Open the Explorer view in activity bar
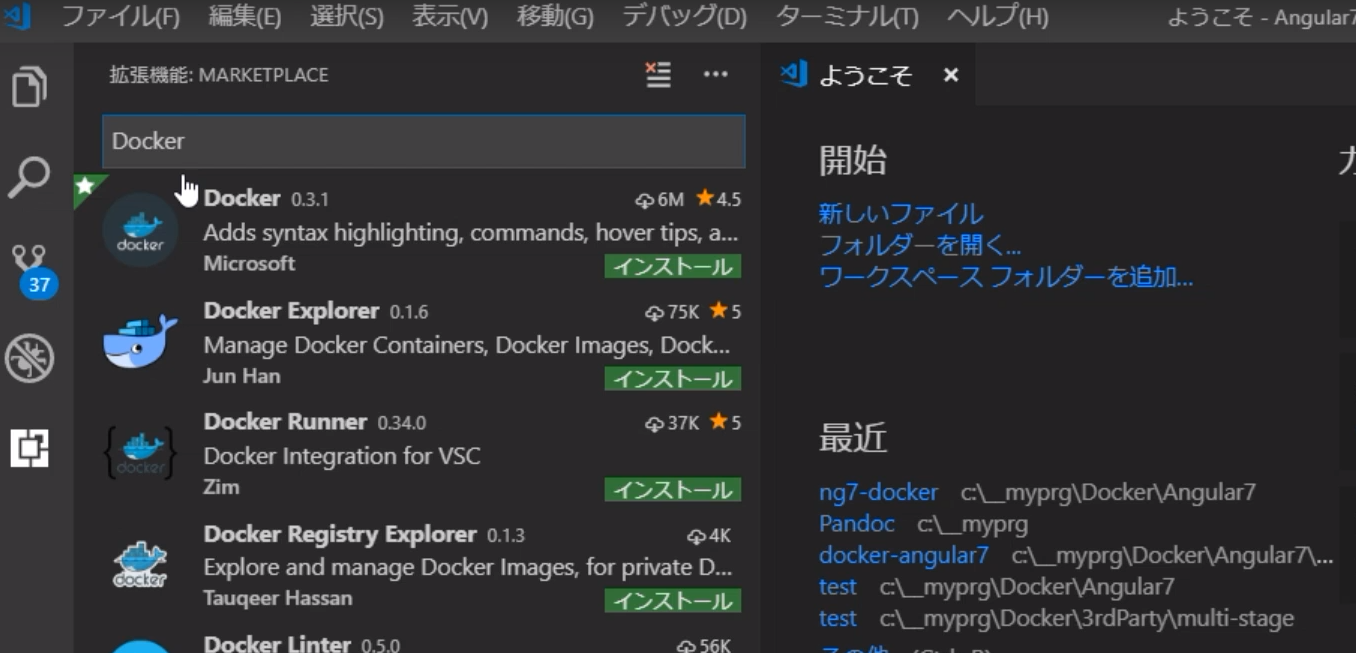The height and width of the screenshot is (653, 1356). pyautogui.click(x=29, y=86)
